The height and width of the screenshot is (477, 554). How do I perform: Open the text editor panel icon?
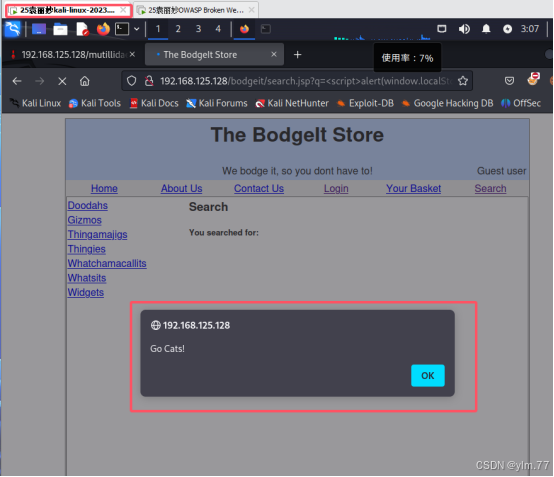pyautogui.click(x=82, y=29)
